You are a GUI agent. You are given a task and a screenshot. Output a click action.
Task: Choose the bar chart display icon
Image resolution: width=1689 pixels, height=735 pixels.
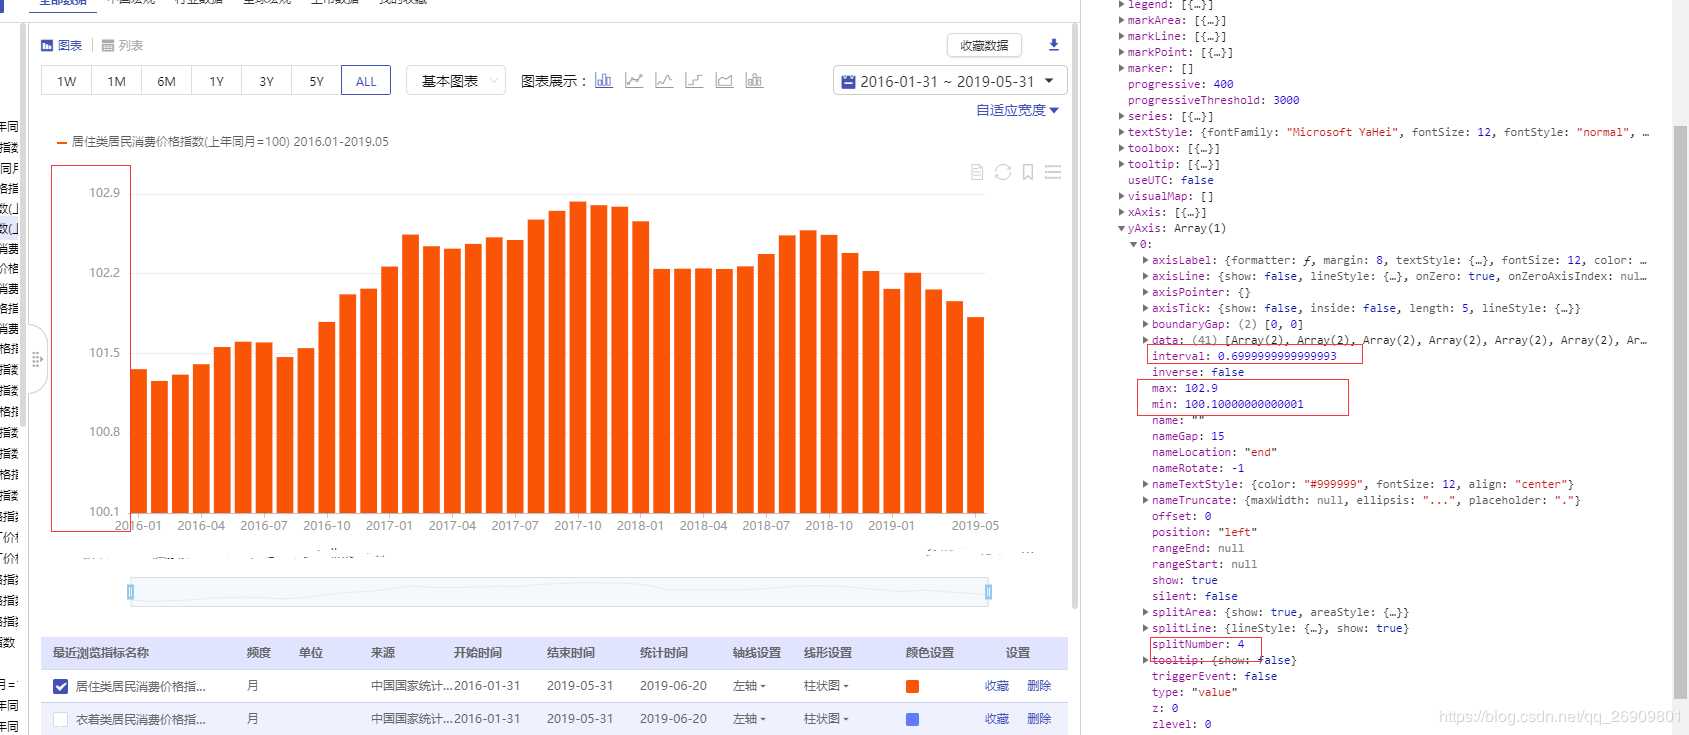pos(603,80)
